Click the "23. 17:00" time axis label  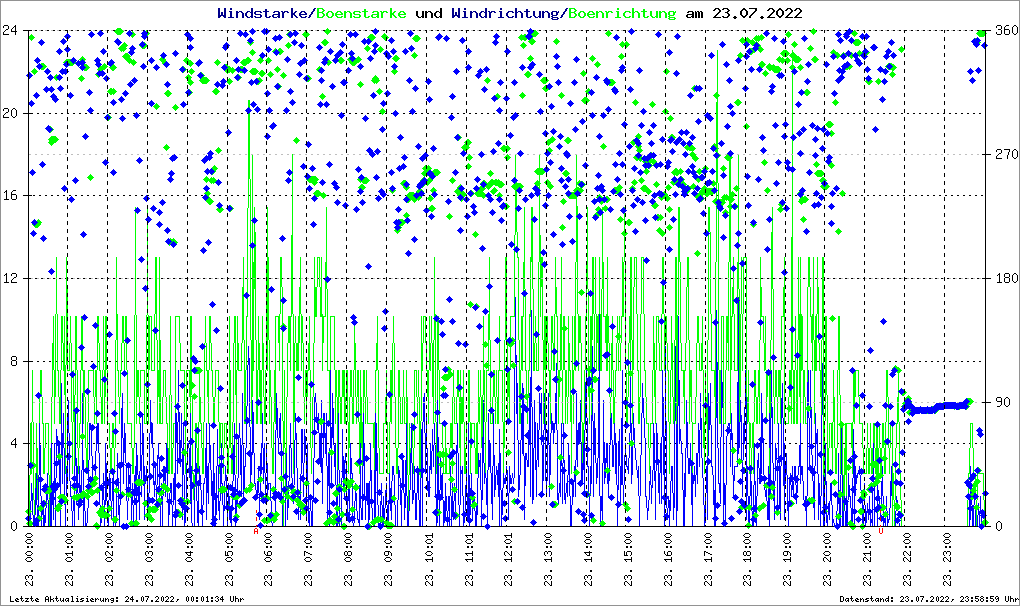point(708,559)
